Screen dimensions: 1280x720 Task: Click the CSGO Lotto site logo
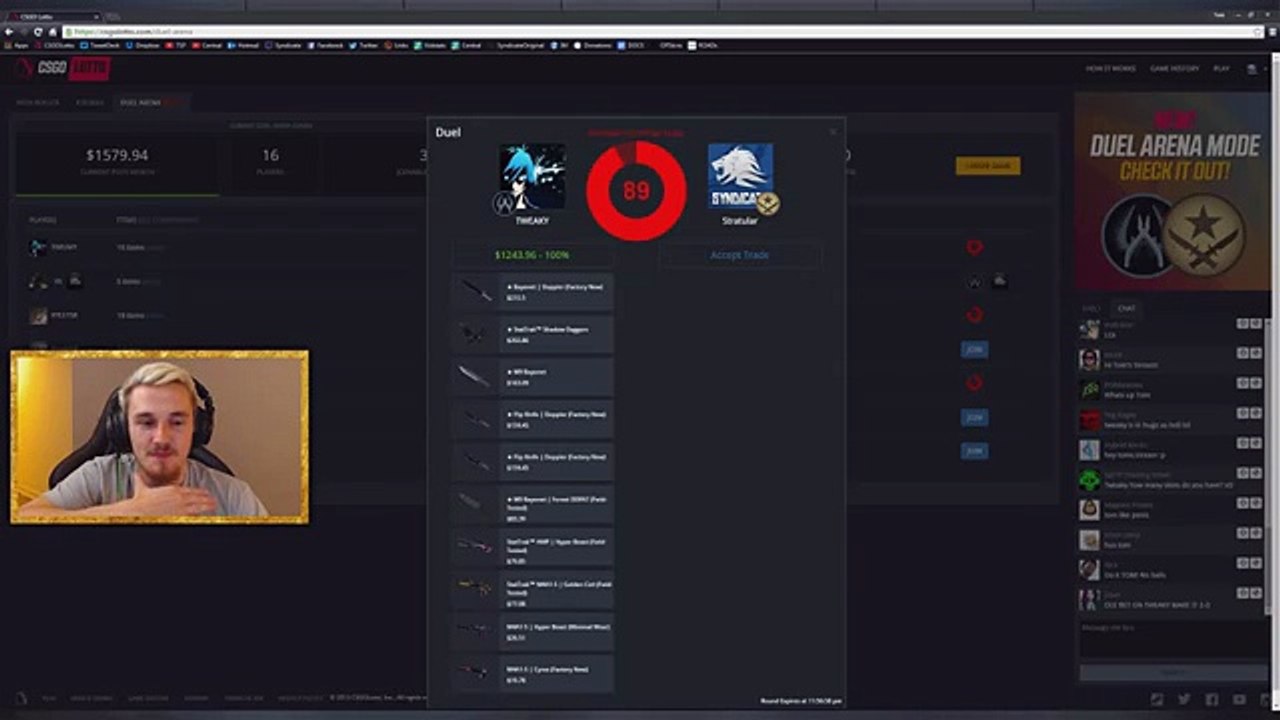point(63,69)
